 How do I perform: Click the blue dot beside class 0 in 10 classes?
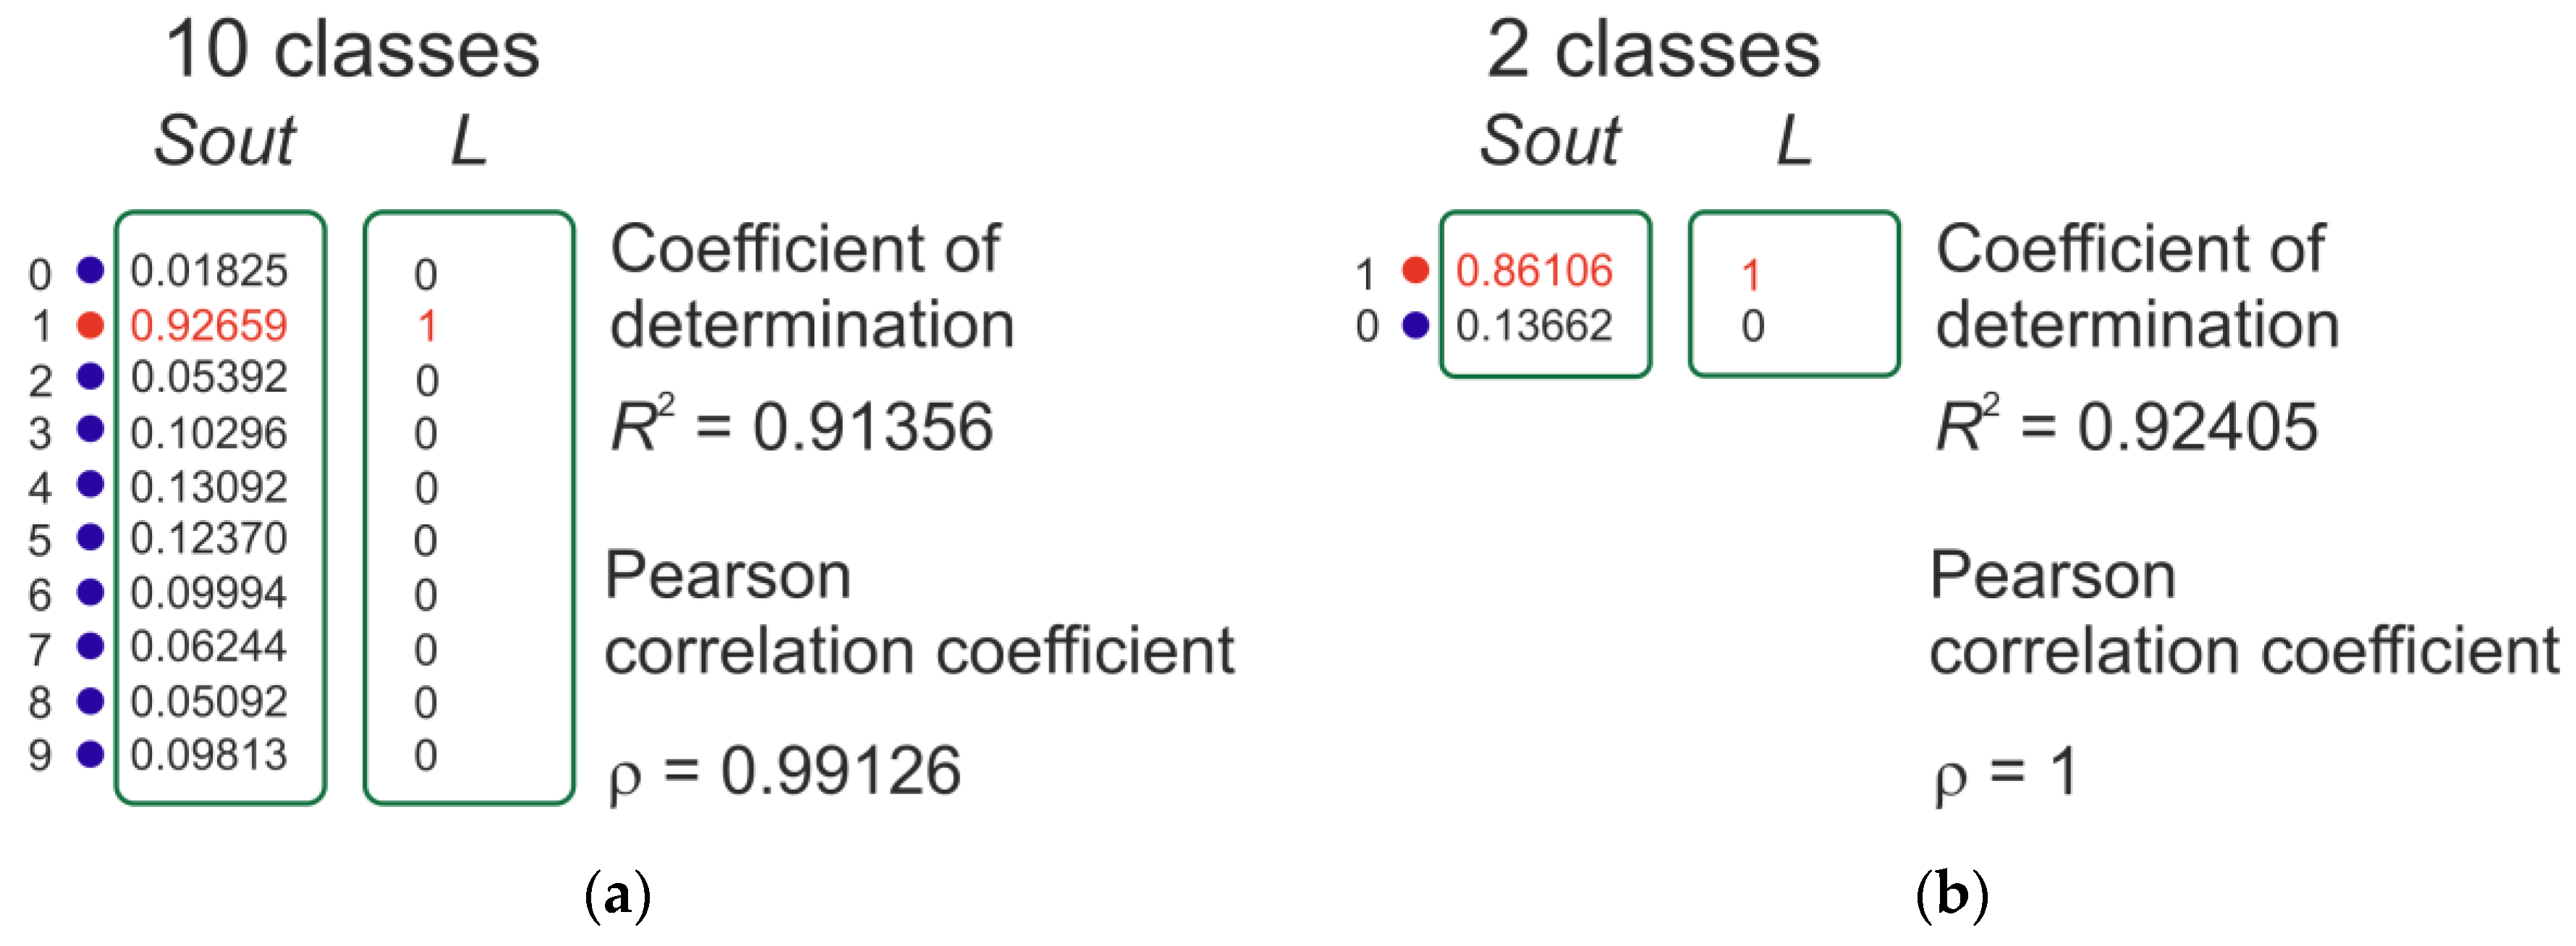tap(90, 270)
